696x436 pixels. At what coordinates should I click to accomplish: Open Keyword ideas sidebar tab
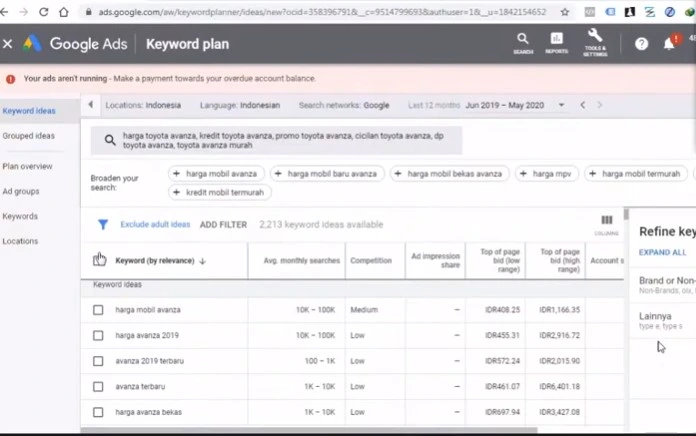[29, 111]
